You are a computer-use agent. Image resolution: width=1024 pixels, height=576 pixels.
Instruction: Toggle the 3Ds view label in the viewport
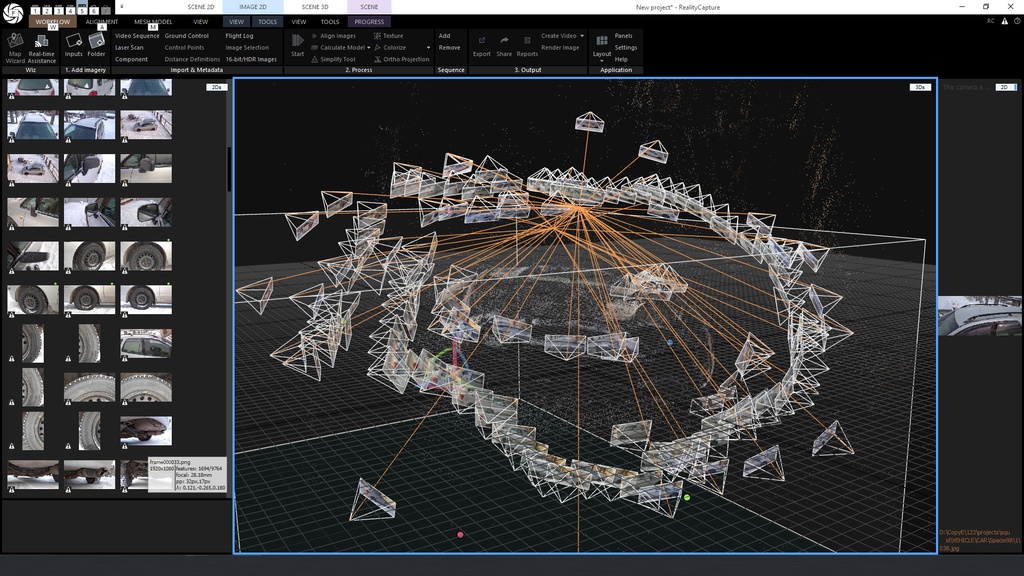(920, 87)
